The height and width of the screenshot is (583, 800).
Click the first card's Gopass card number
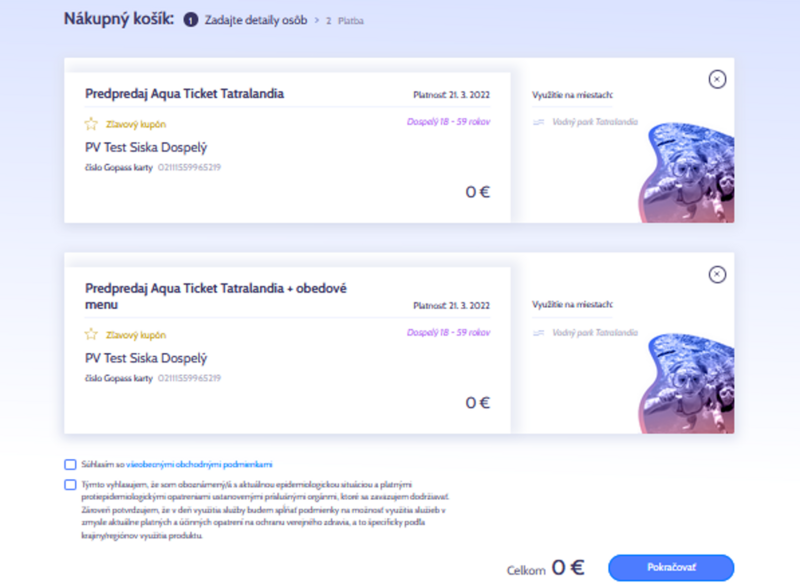tap(189, 167)
